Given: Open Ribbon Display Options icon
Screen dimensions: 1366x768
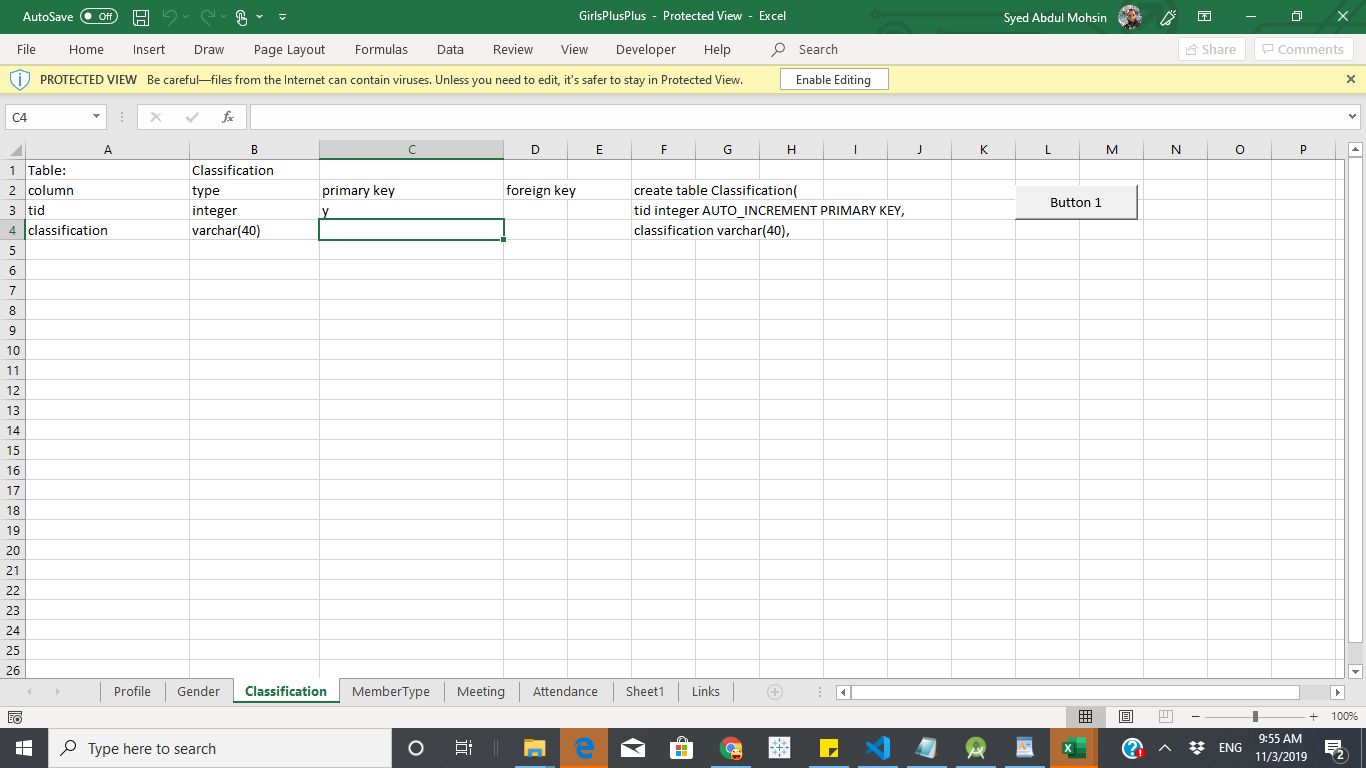Looking at the screenshot, I should point(1205,17).
